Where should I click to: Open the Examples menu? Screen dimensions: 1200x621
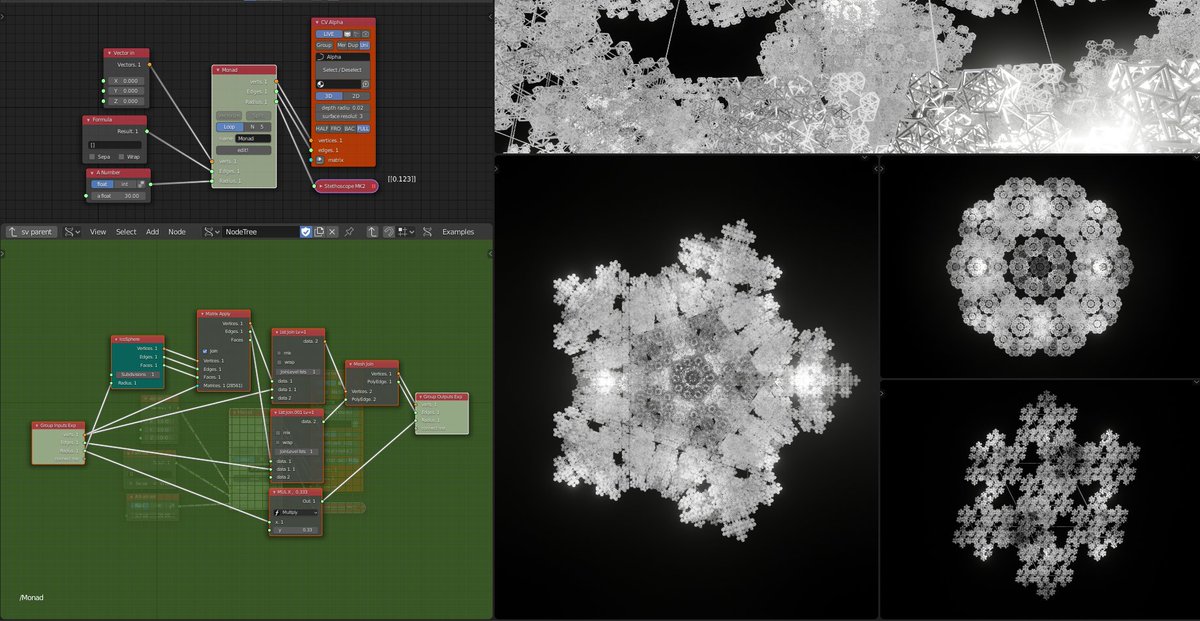pos(458,231)
